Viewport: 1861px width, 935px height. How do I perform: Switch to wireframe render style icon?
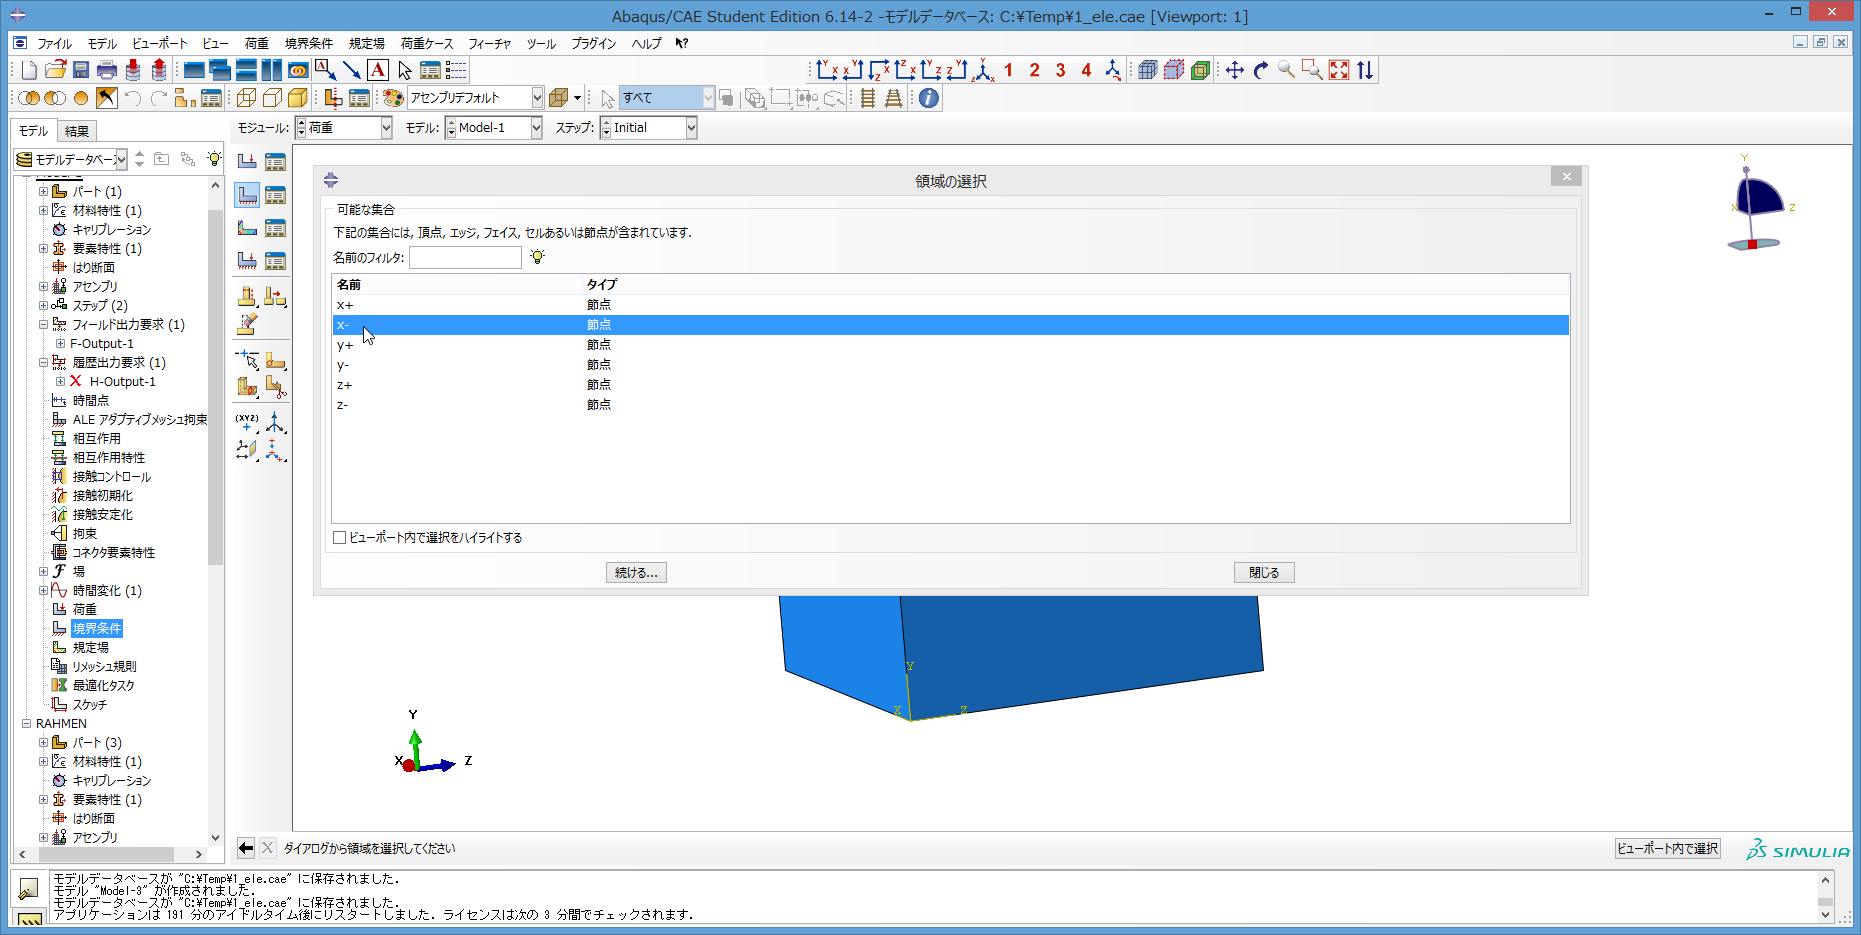point(246,98)
